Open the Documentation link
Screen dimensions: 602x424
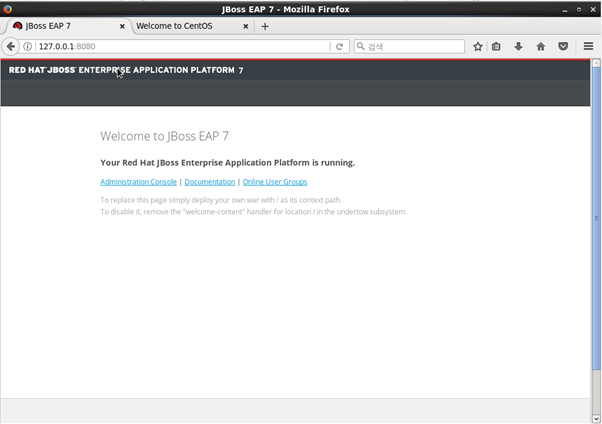[210, 182]
